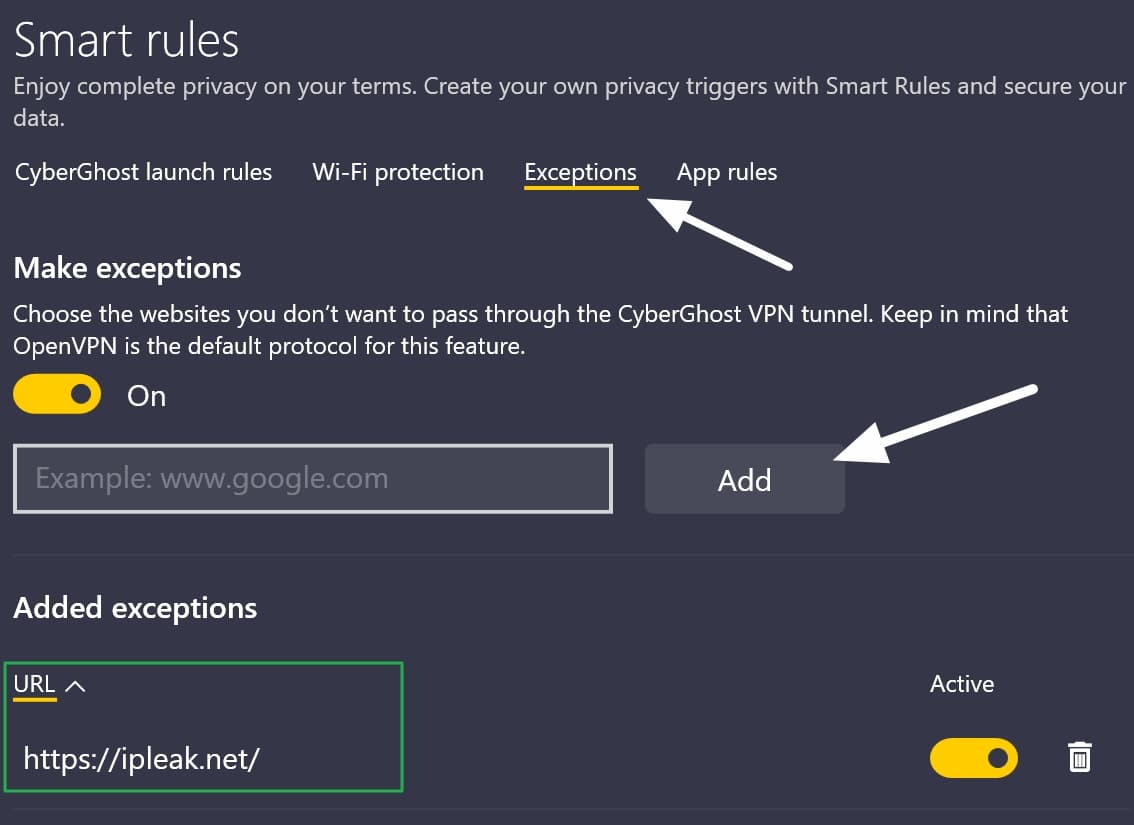The image size is (1134, 825).
Task: Select the Exceptions tab
Action: [x=581, y=173]
